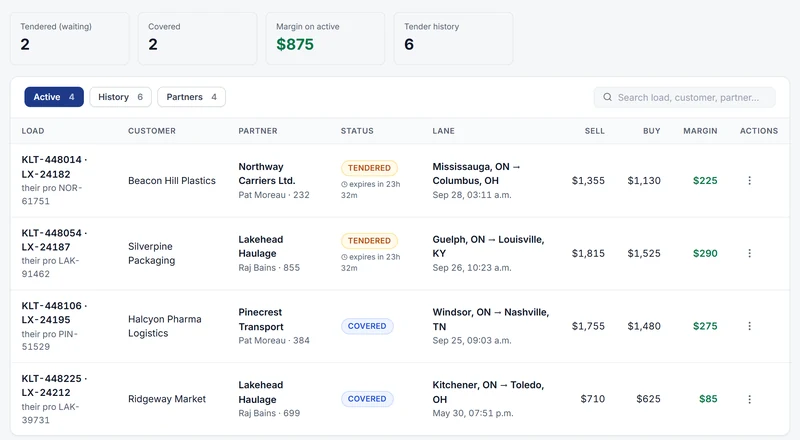Click COVERED badge for Ridgeway Market
The width and height of the screenshot is (800, 440).
coord(367,399)
